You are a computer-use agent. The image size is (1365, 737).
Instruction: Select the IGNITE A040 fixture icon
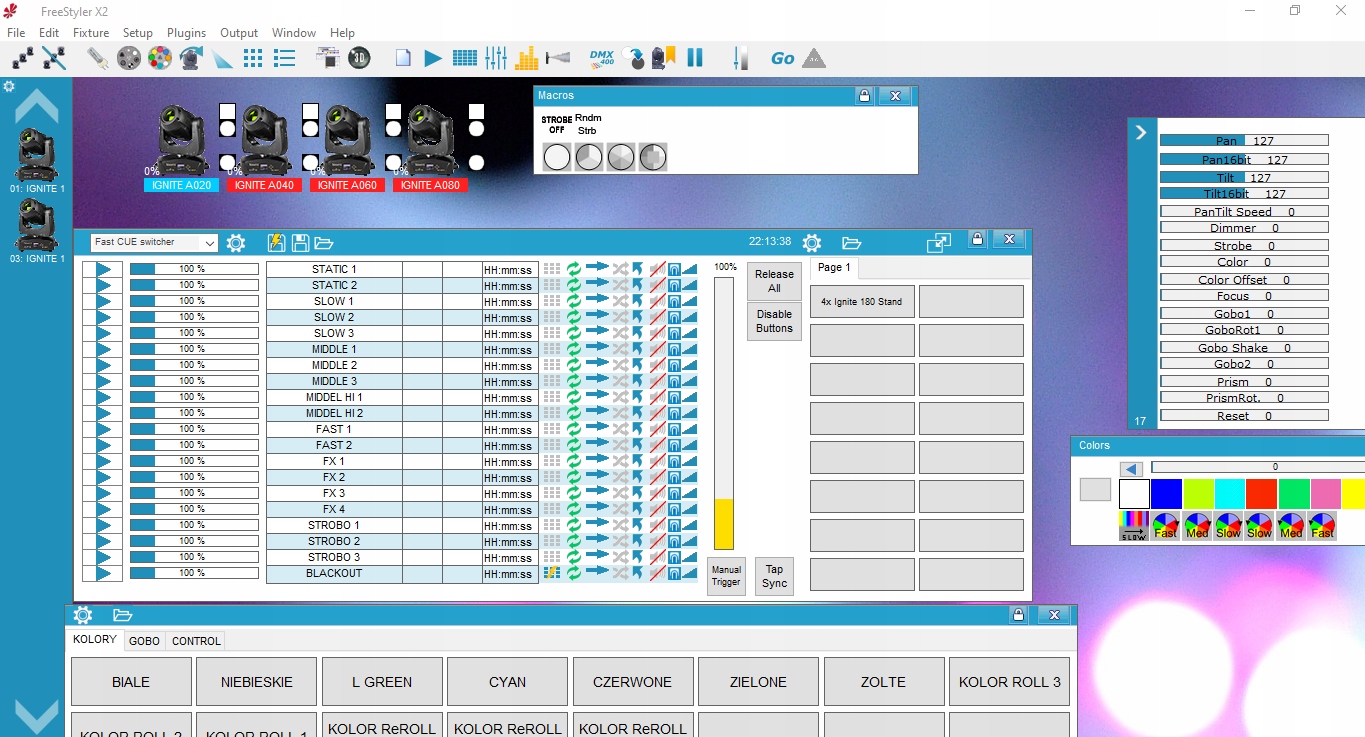click(x=265, y=140)
